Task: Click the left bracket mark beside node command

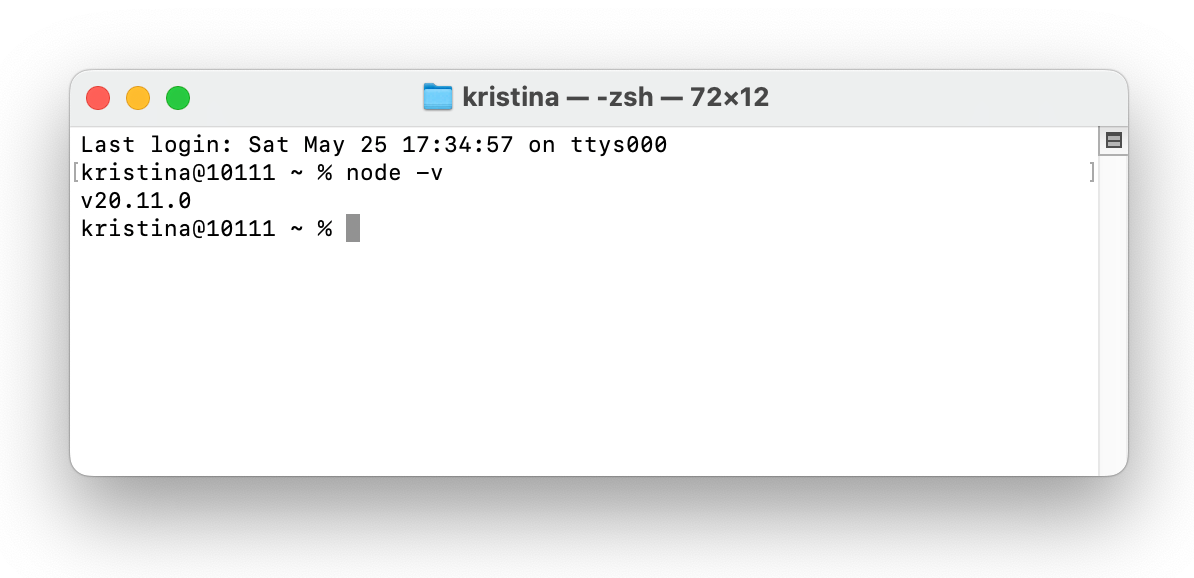Action: pyautogui.click(x=75, y=173)
